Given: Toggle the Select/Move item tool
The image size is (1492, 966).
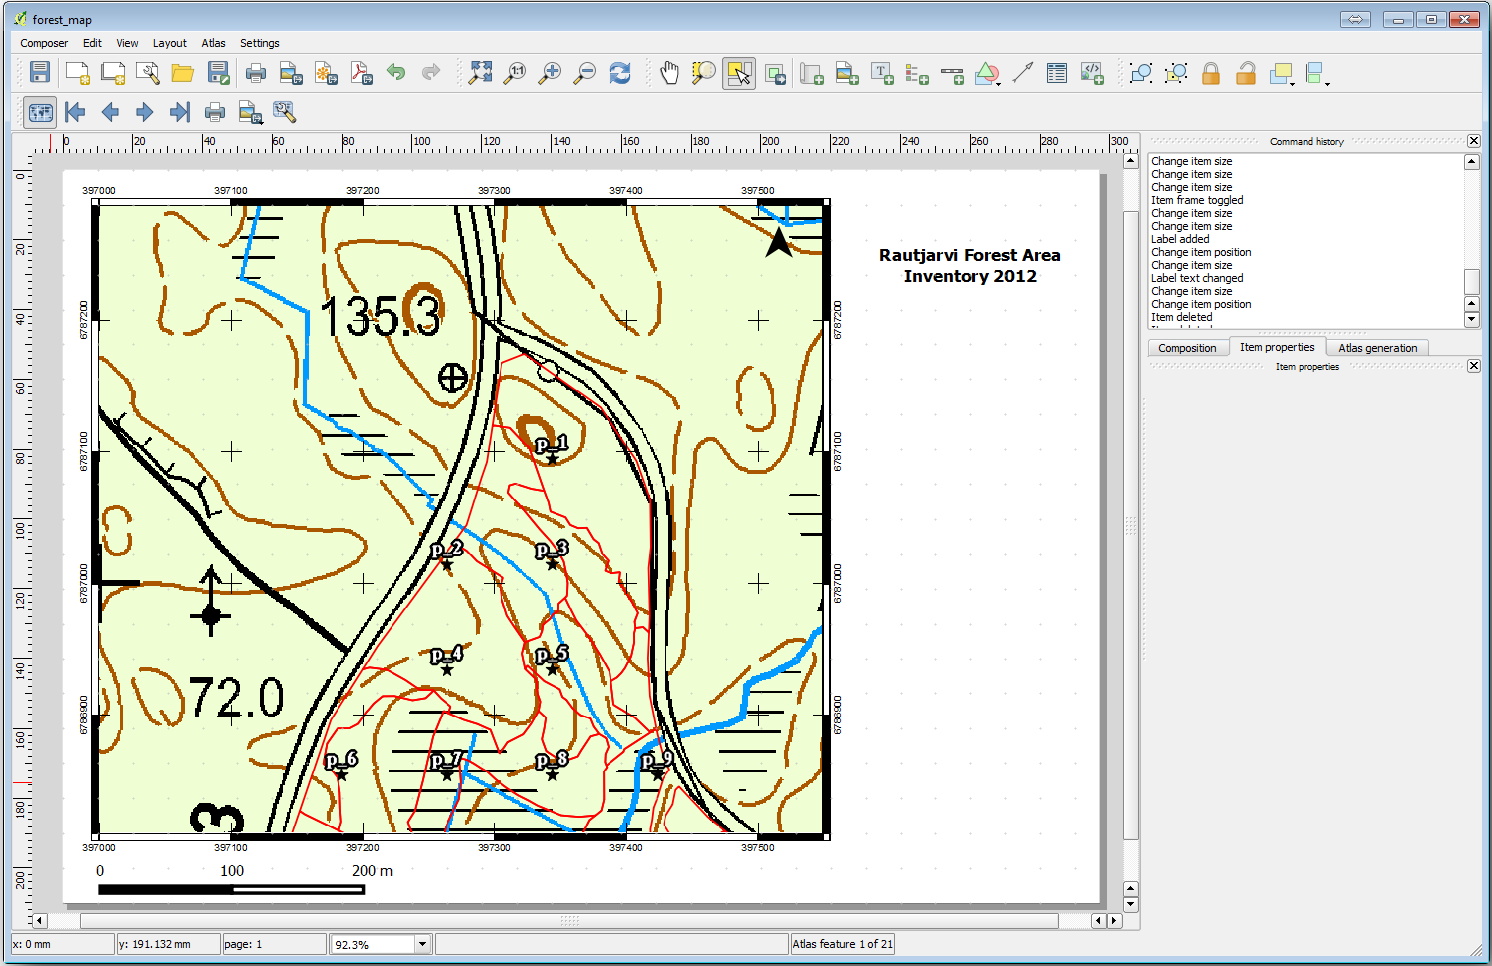Looking at the screenshot, I should (739, 72).
